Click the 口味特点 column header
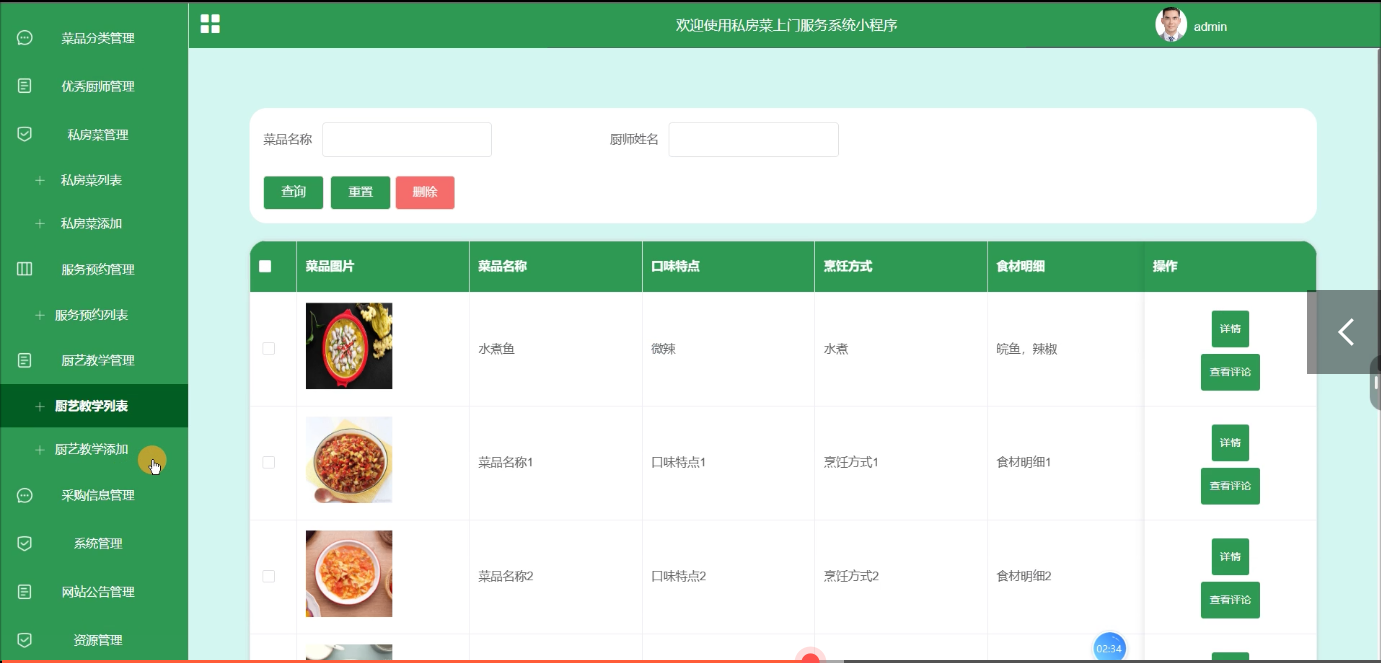The image size is (1381, 663). coord(675,266)
